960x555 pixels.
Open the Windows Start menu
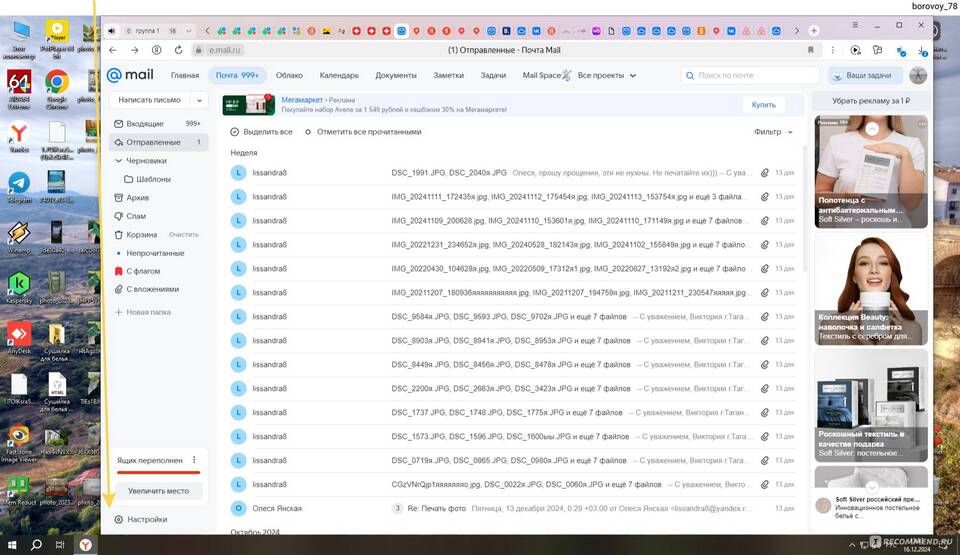(12, 545)
